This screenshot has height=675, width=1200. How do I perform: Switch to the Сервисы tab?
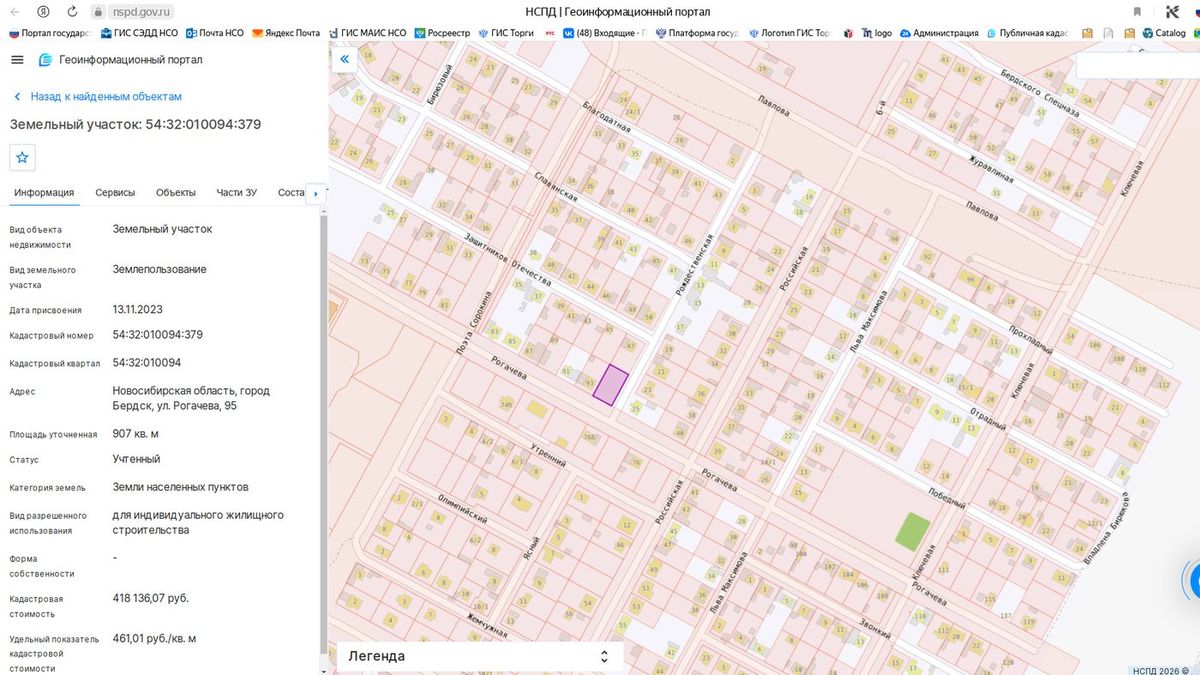(x=116, y=193)
